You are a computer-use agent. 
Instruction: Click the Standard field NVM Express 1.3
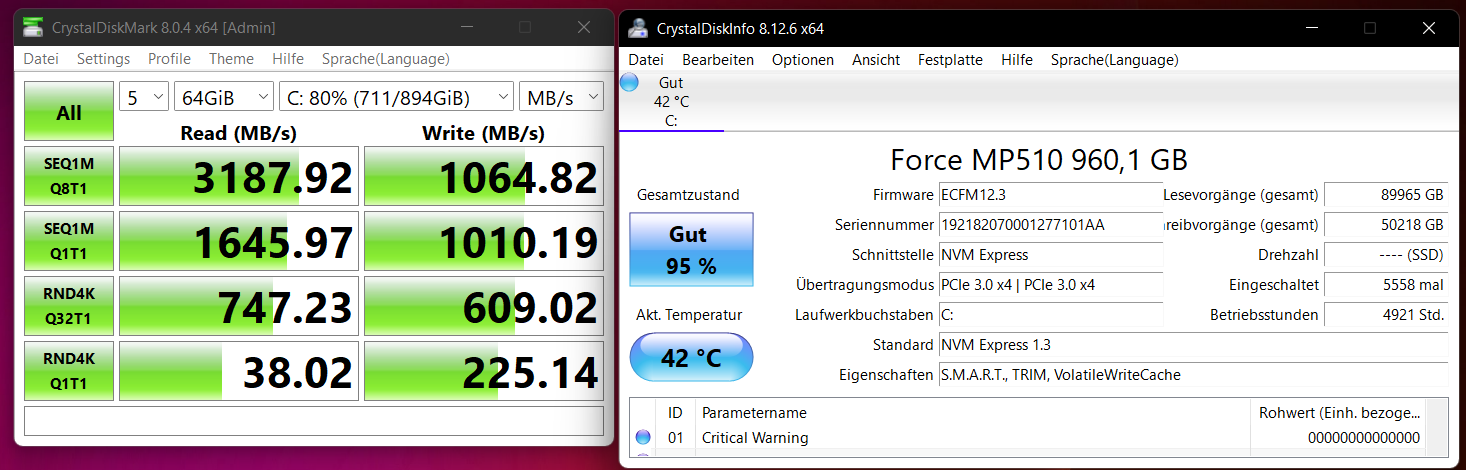pos(1193,345)
